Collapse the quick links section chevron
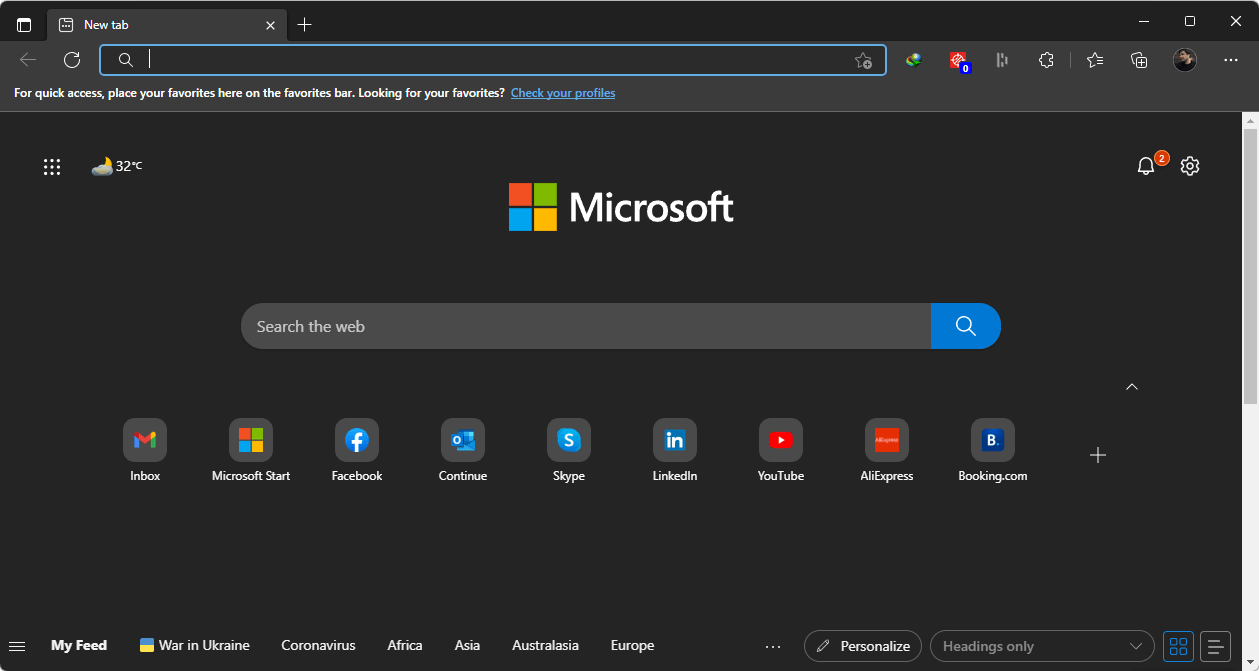 [1132, 387]
